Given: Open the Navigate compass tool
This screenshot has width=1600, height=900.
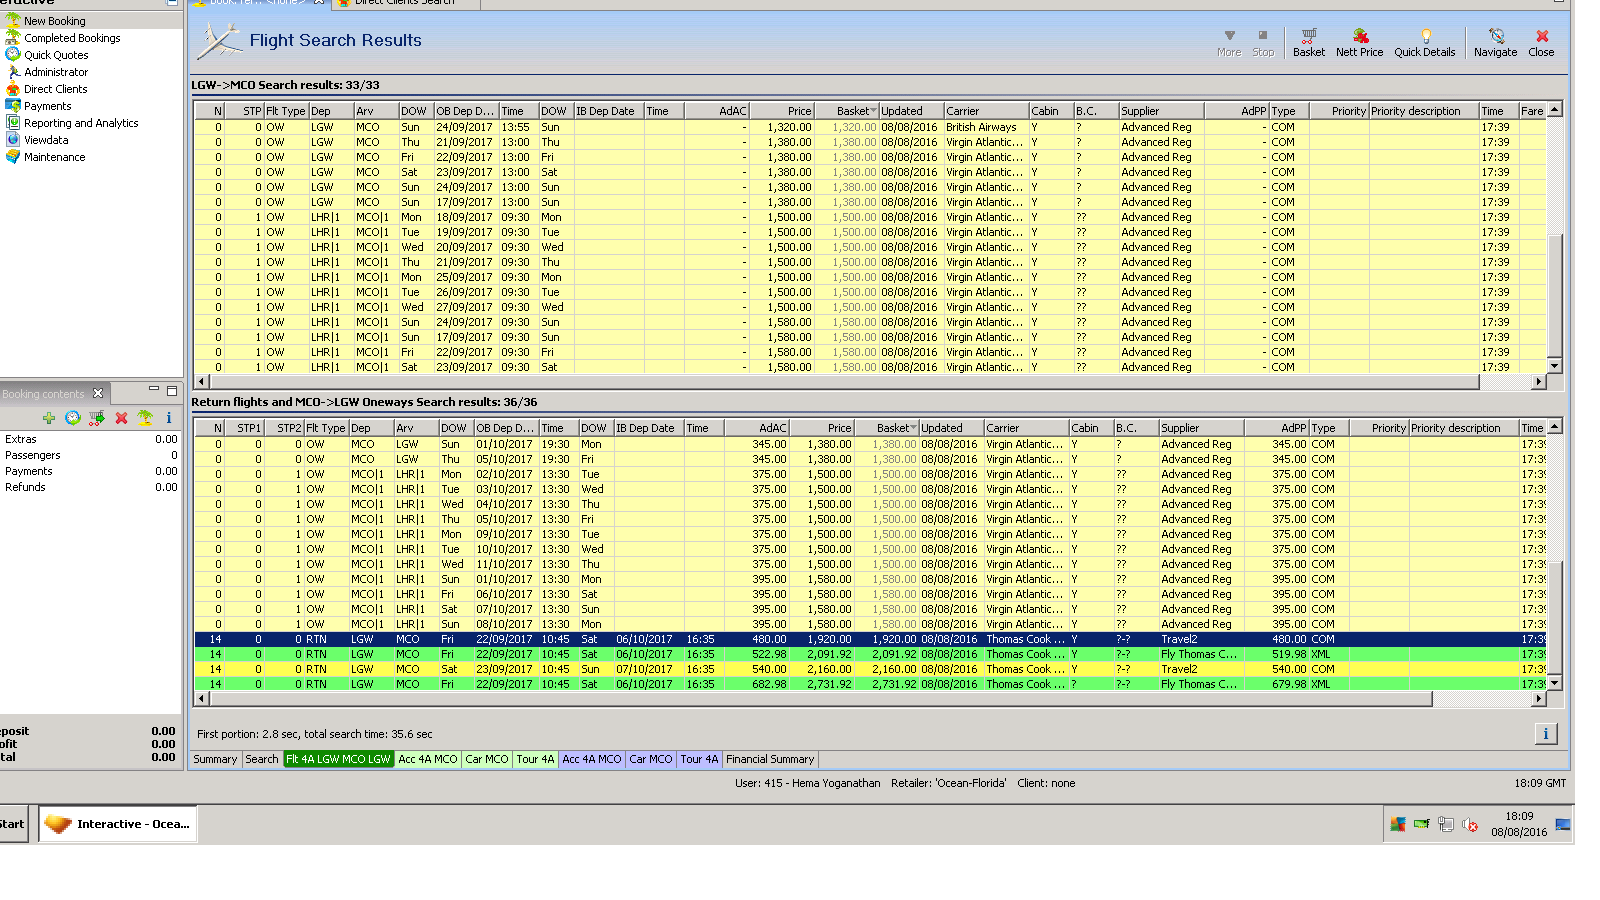Looking at the screenshot, I should [1495, 42].
